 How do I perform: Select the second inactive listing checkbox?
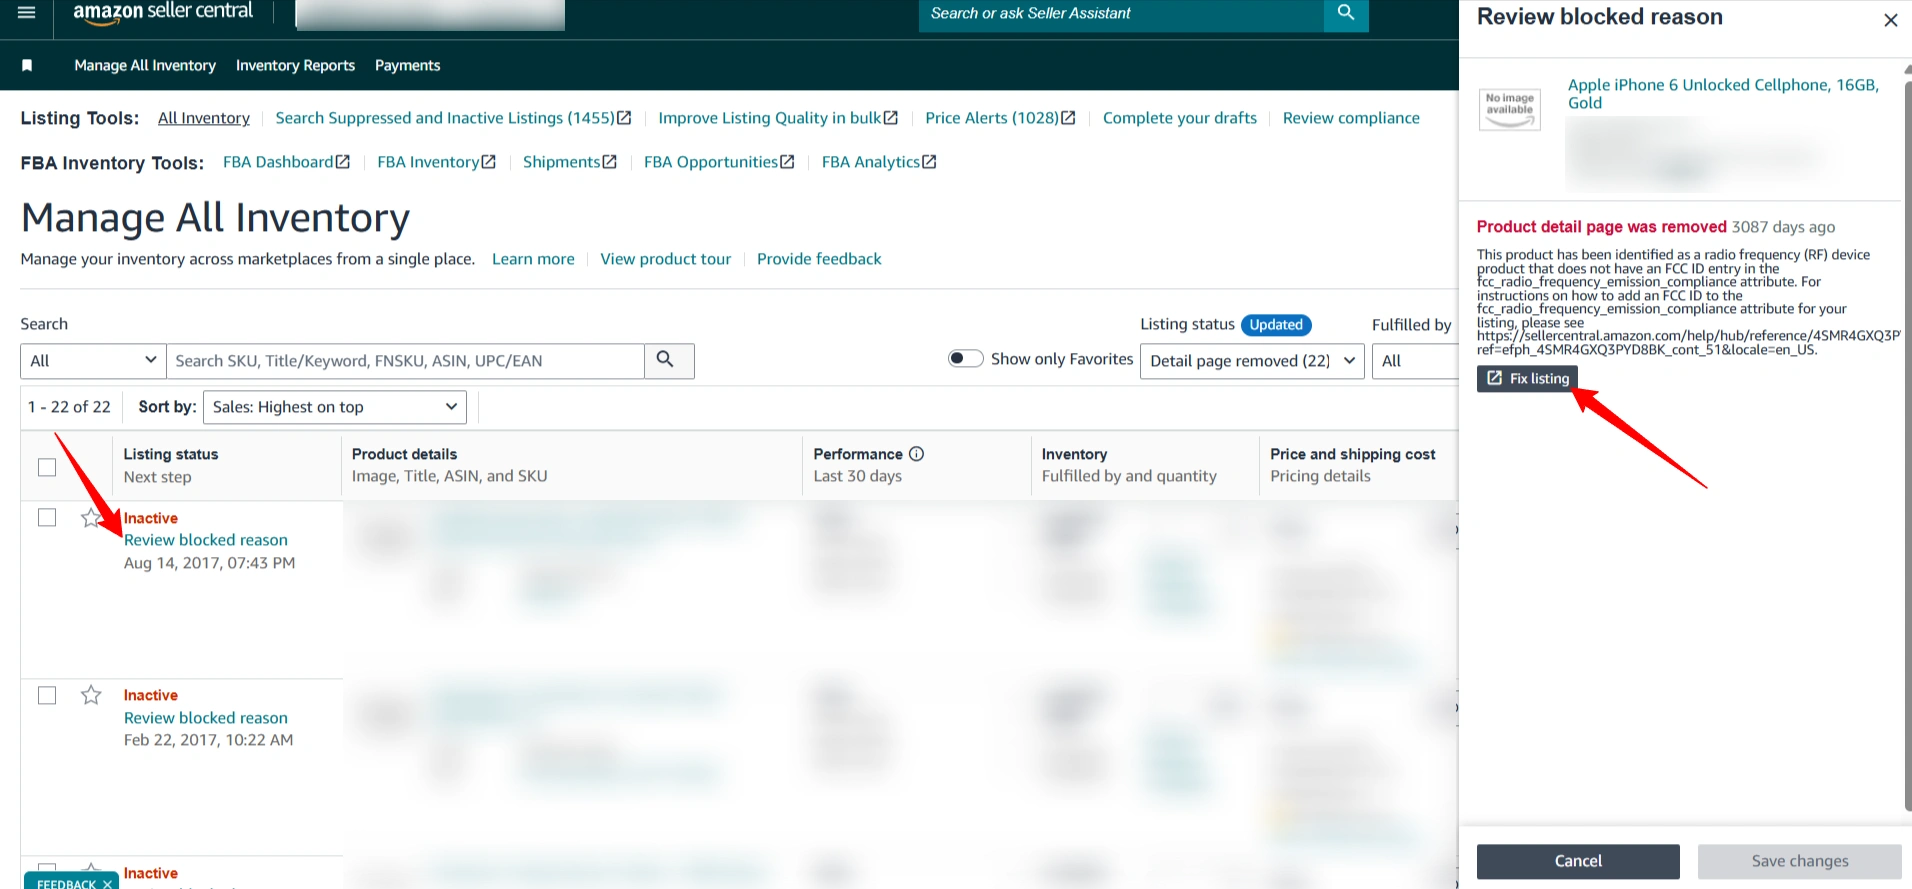pyautogui.click(x=47, y=695)
